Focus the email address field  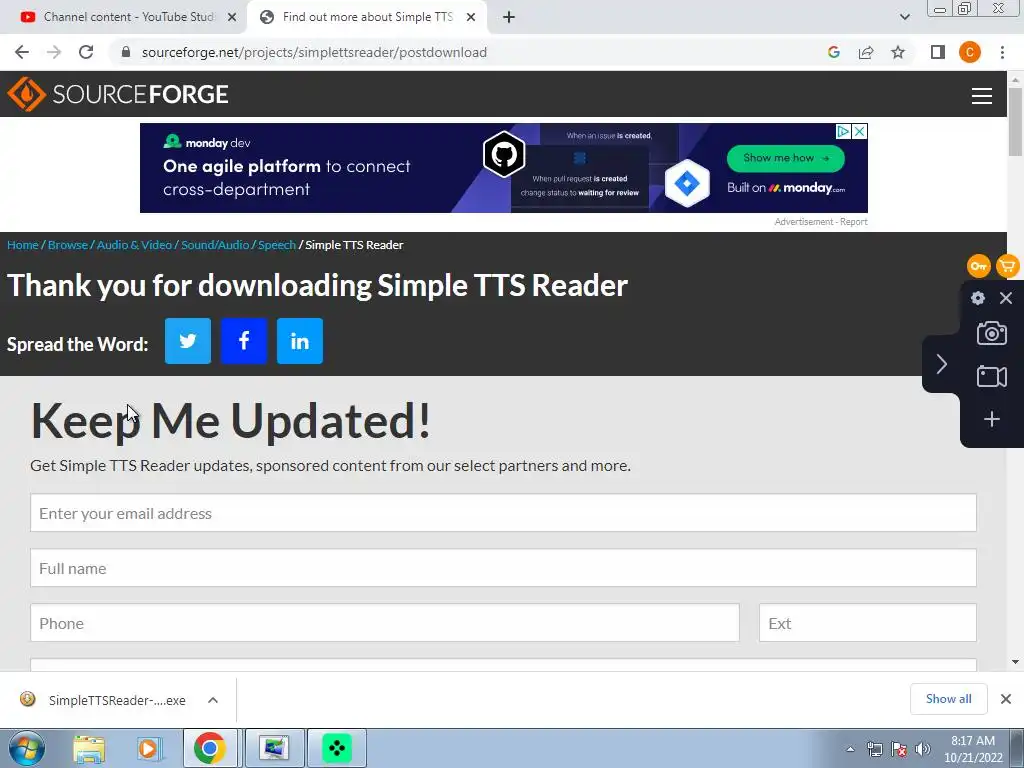(503, 513)
